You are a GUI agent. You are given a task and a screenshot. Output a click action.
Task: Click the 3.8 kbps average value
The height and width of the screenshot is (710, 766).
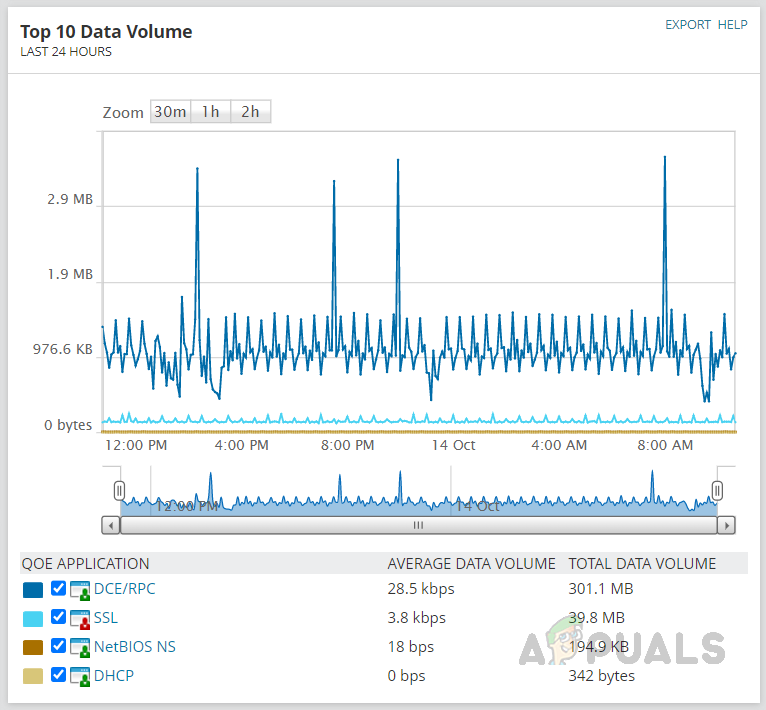coord(417,618)
